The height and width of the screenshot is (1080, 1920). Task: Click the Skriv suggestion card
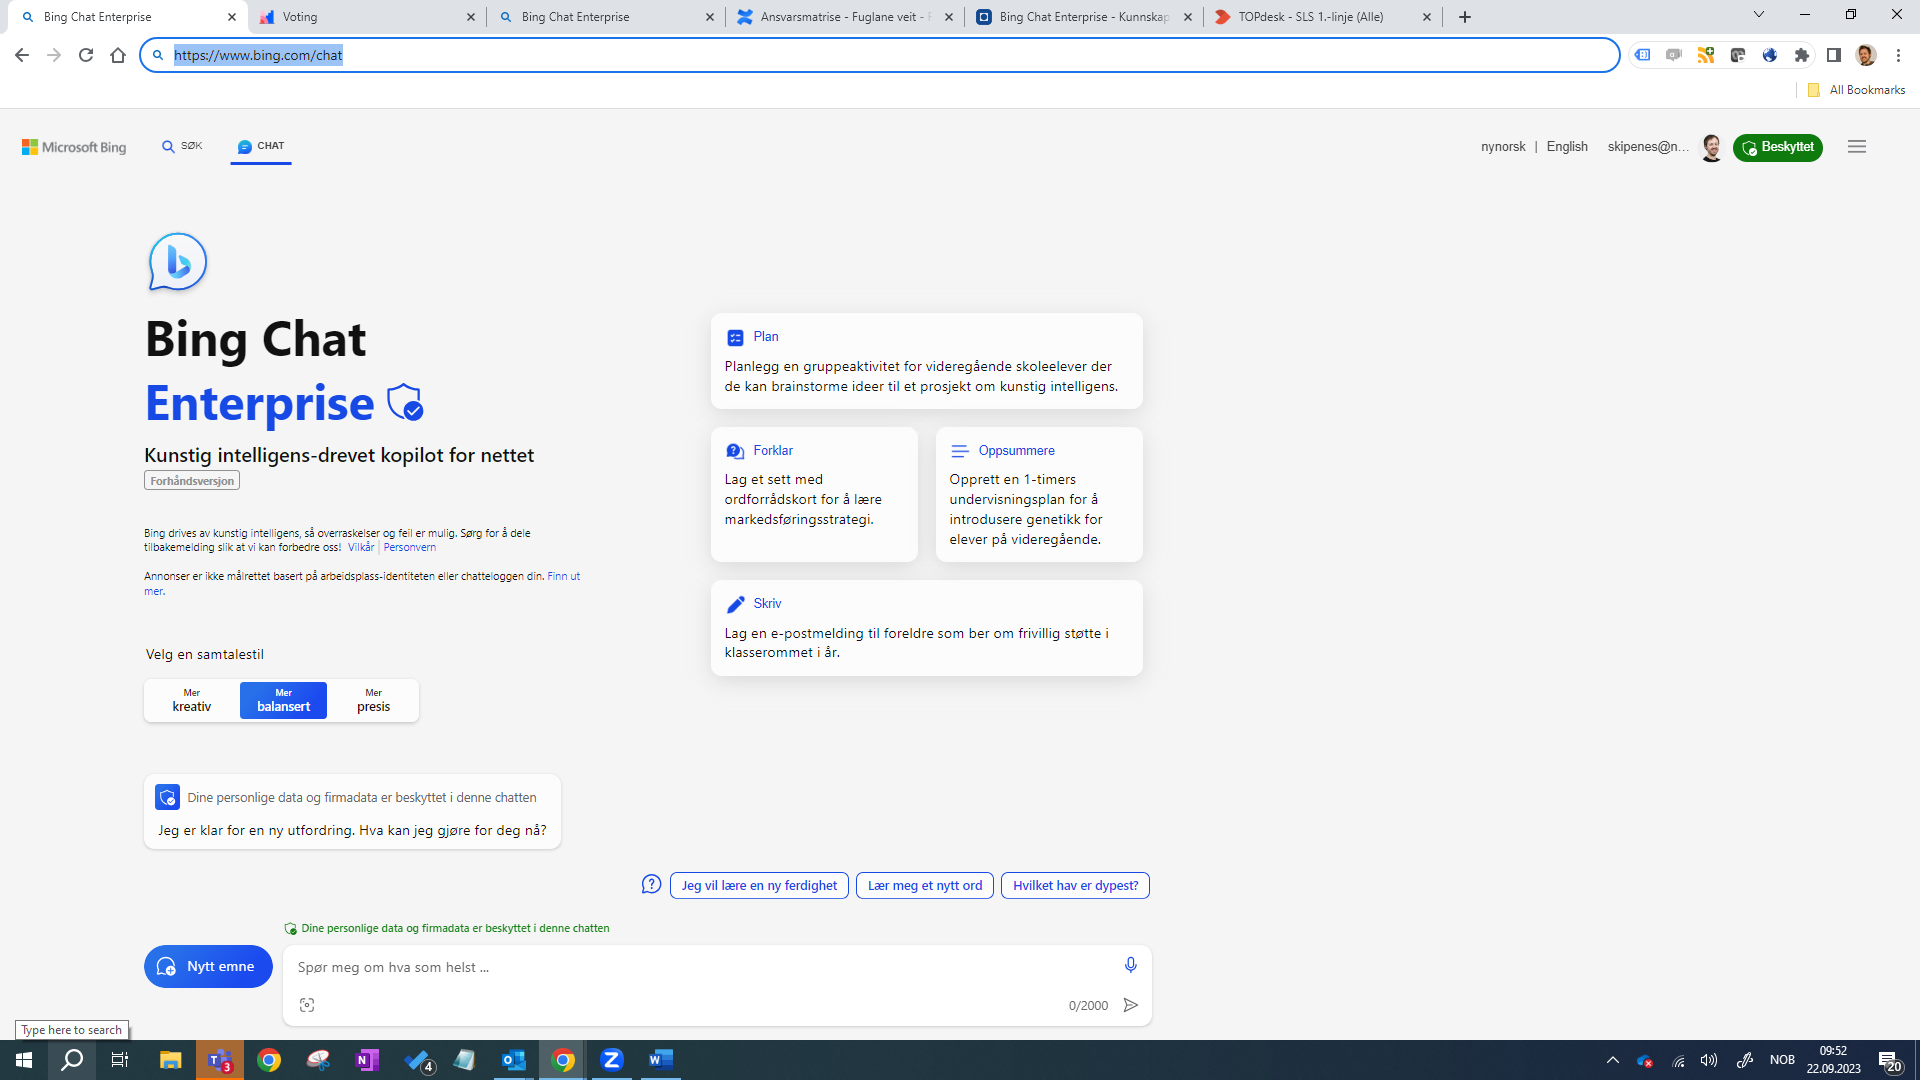(926, 628)
